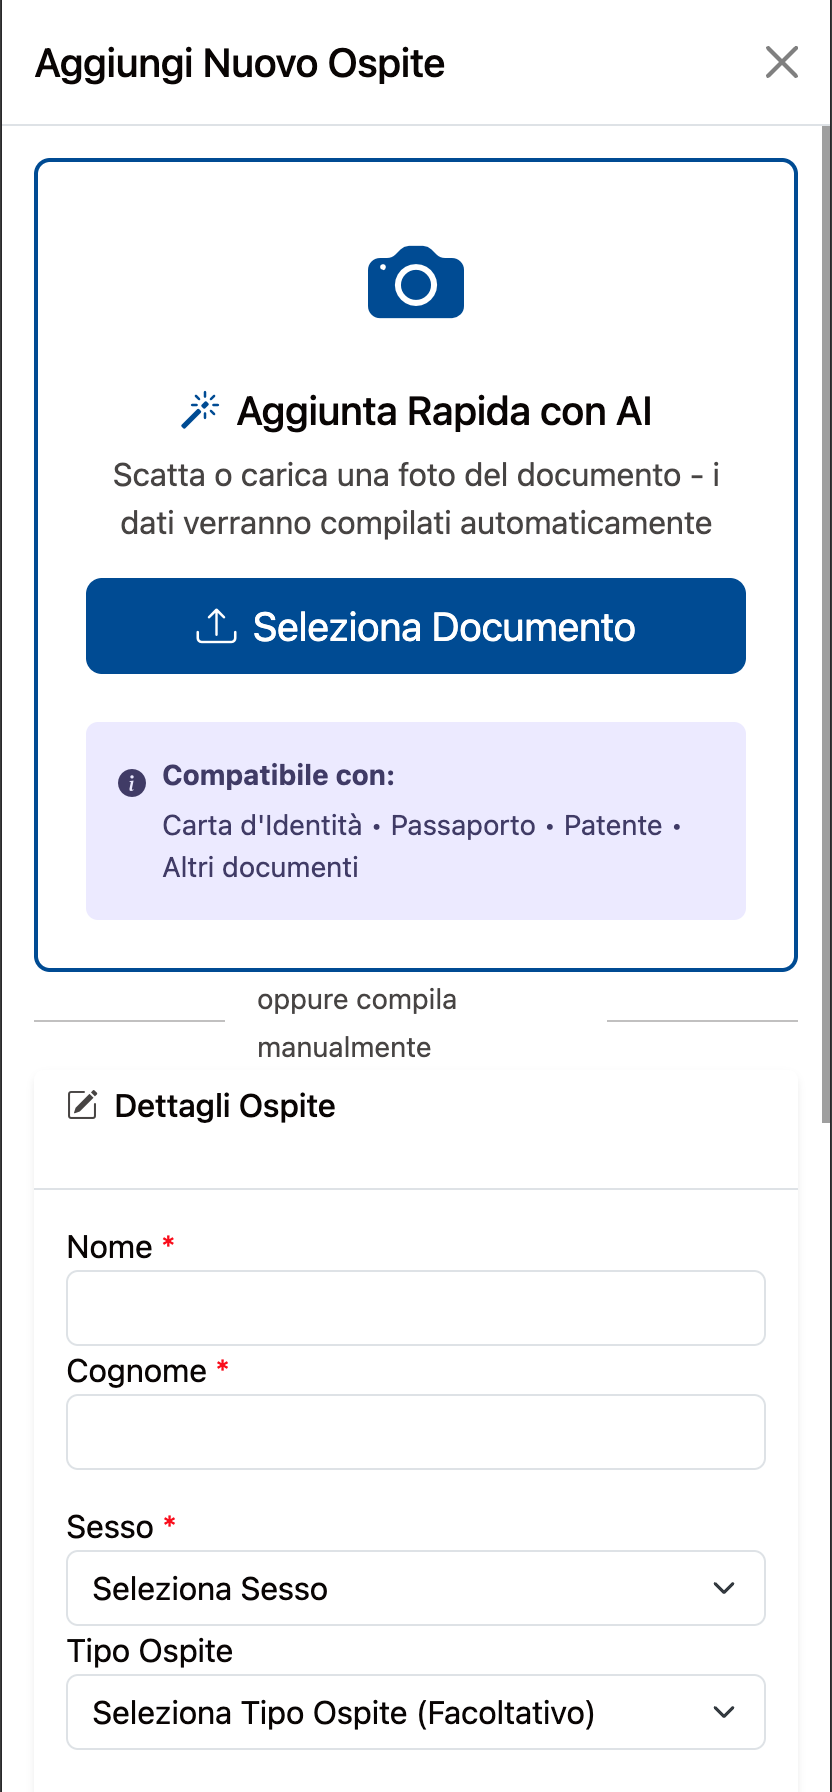Click the Aggiunta Rapida con AI heading

[444, 412]
